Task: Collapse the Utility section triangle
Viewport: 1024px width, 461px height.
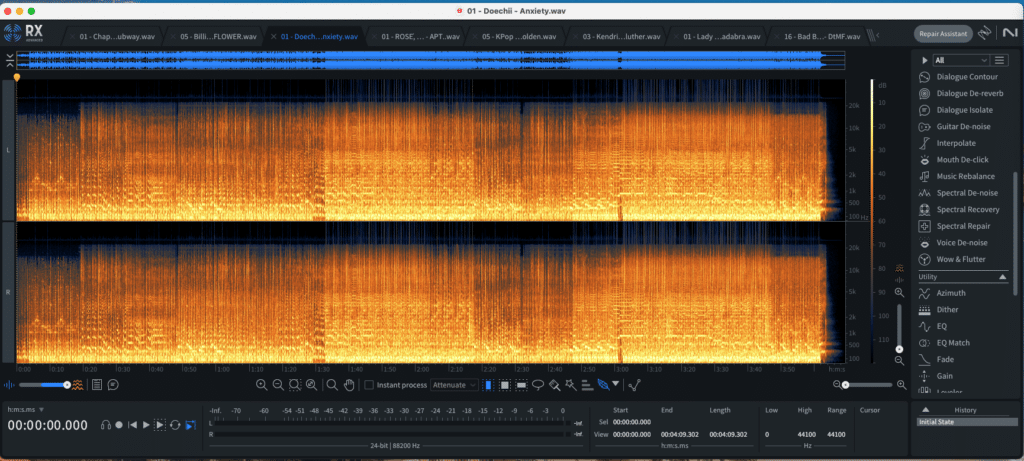Action: click(1003, 277)
